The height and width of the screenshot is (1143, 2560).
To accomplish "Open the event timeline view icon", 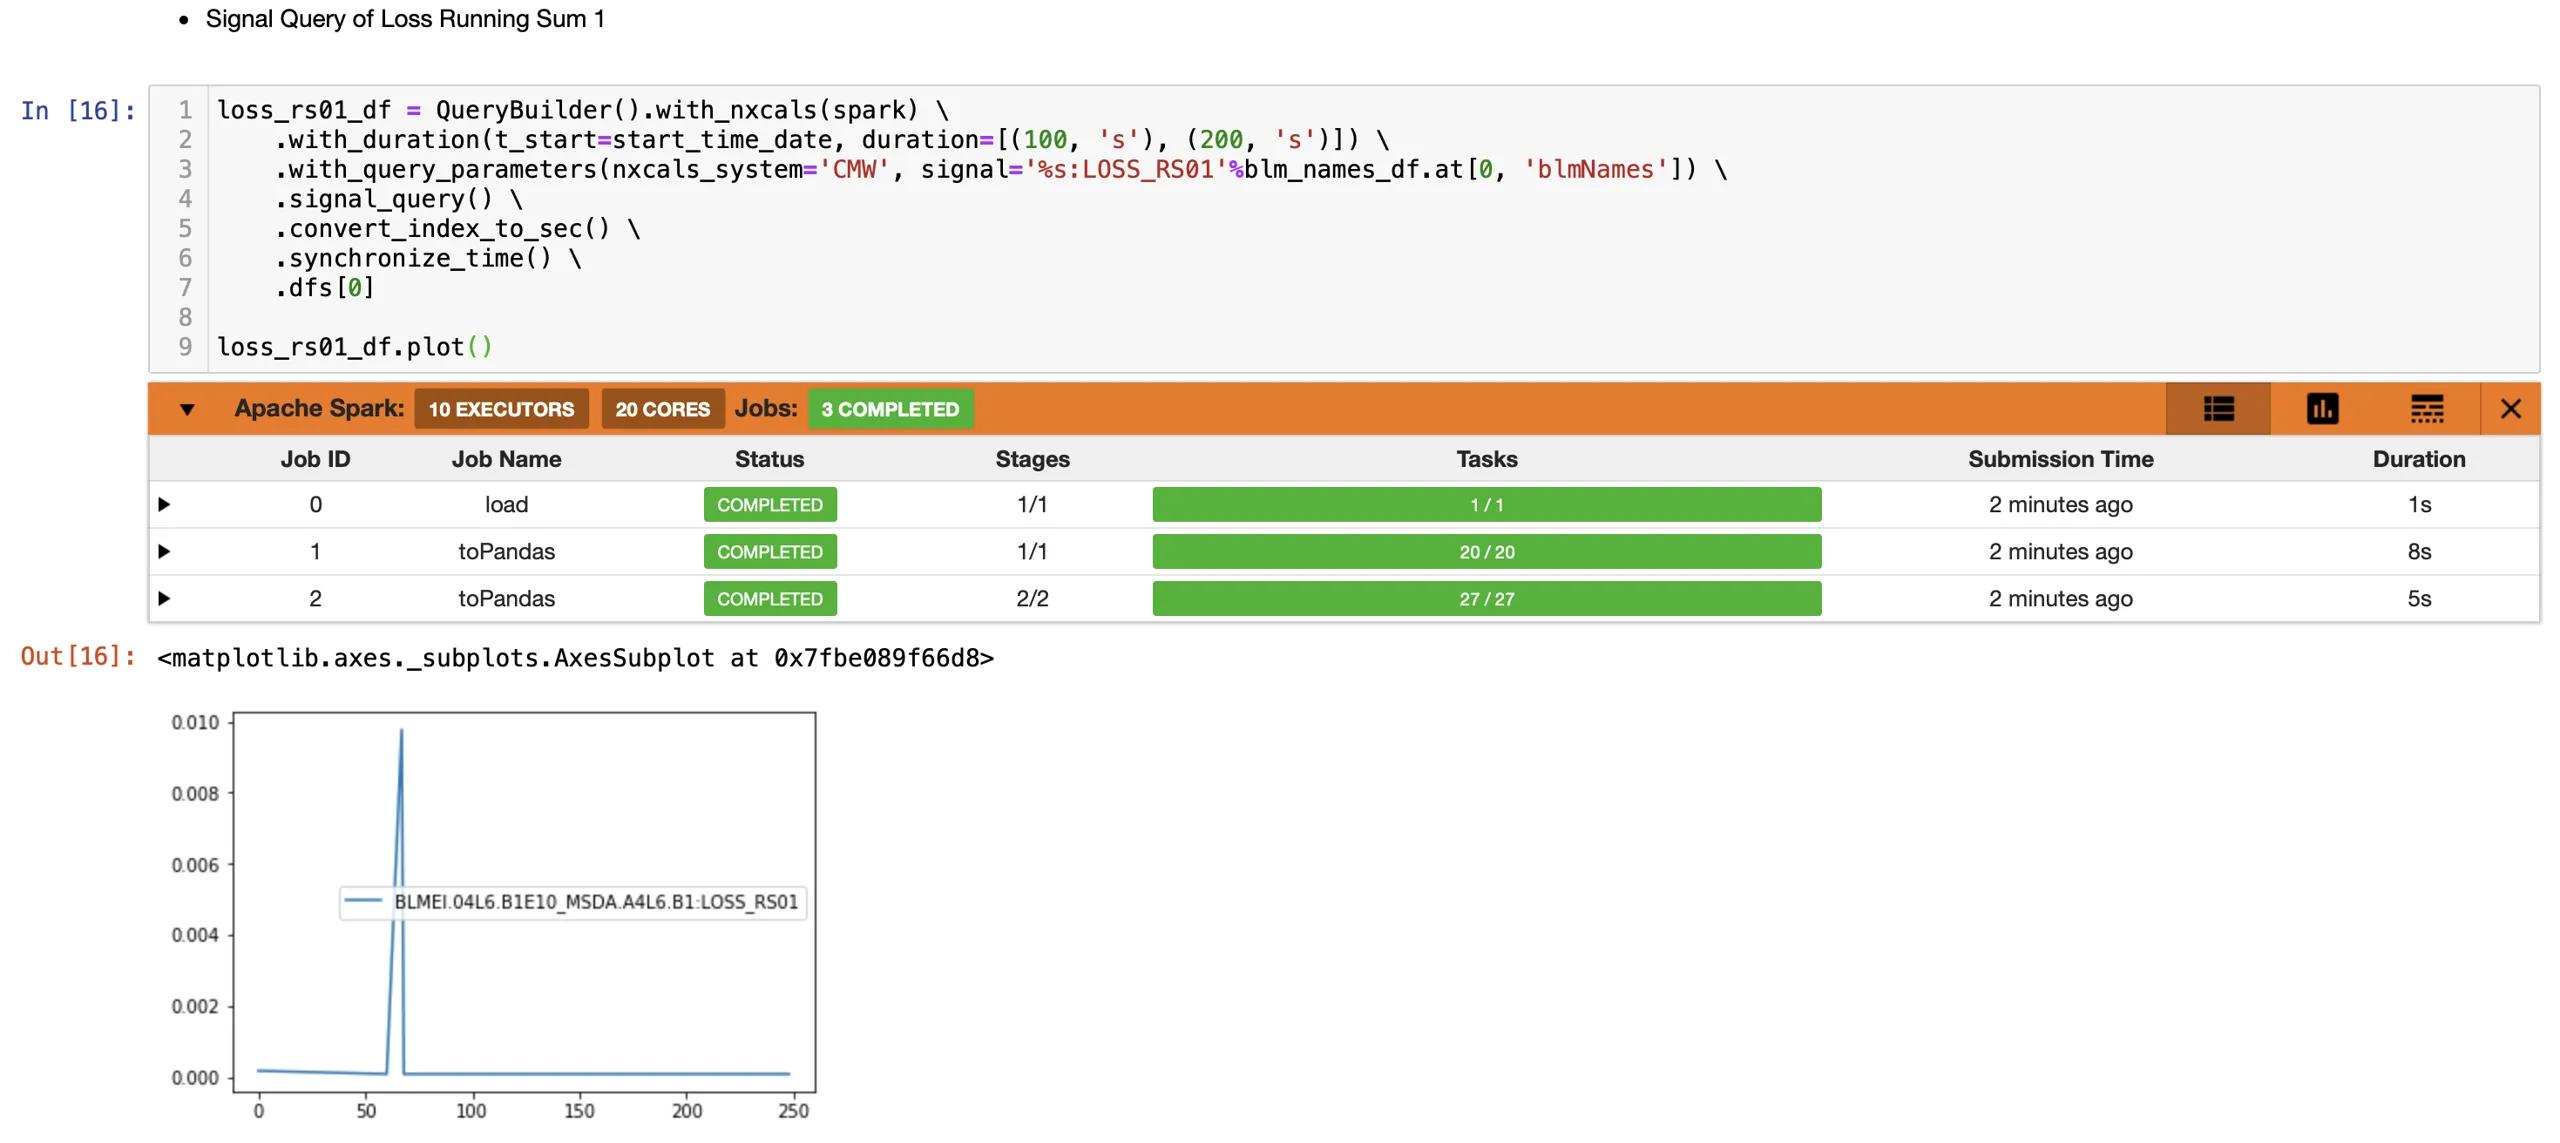I will (2425, 408).
